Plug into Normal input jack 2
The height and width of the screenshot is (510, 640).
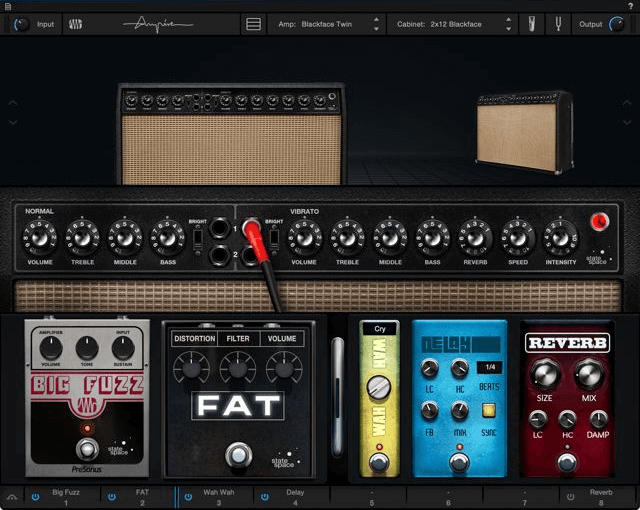[x=219, y=255]
